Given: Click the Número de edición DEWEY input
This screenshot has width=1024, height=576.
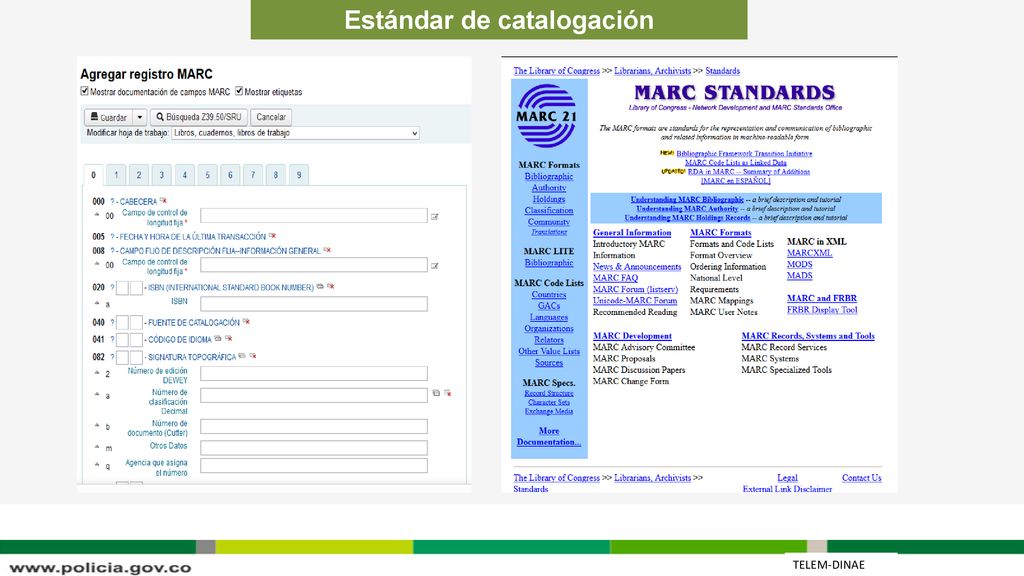Looking at the screenshot, I should [x=313, y=374].
